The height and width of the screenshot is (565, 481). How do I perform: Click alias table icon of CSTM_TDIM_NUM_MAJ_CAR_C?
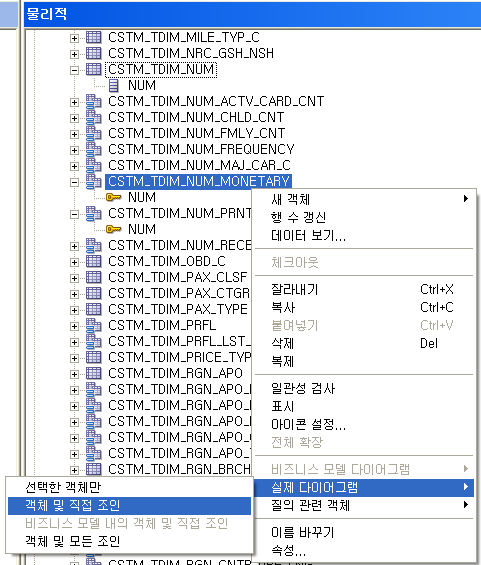coord(94,165)
